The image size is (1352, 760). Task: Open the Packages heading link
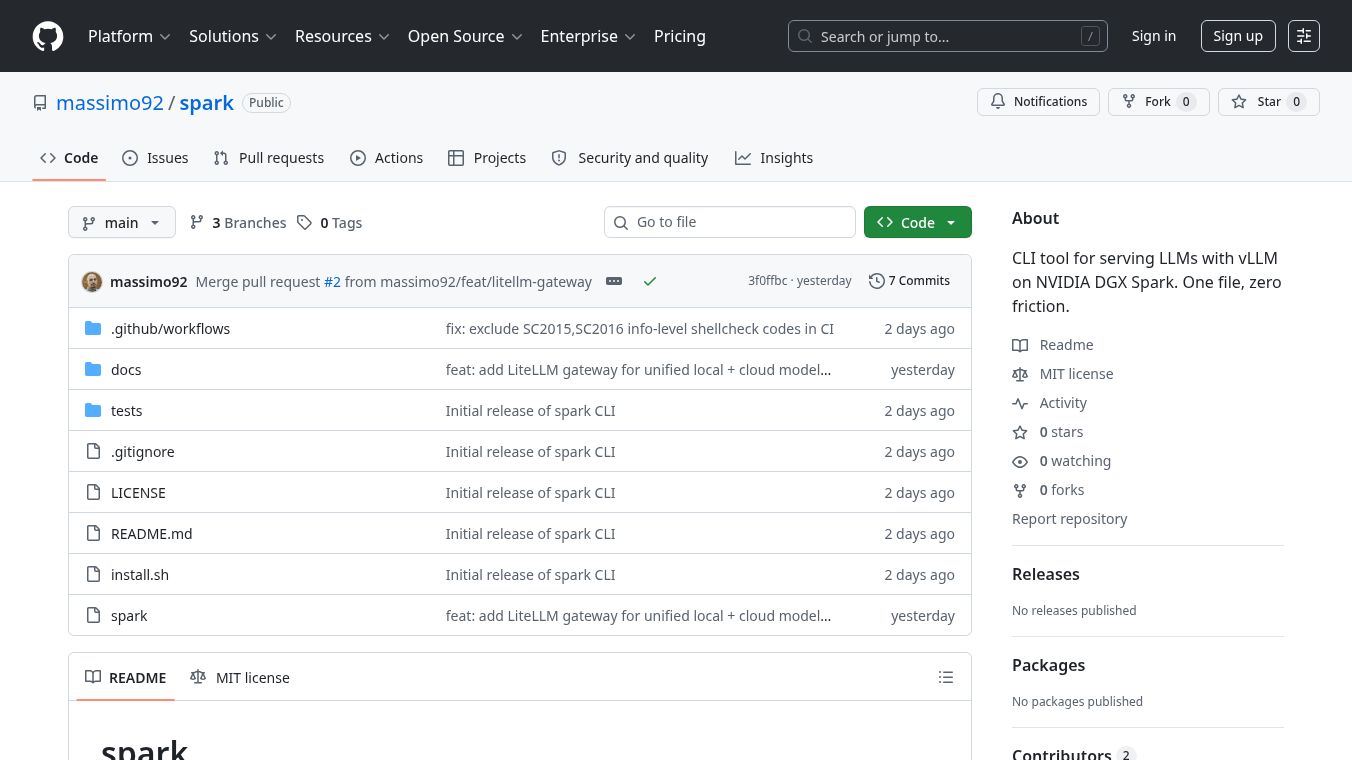(1048, 665)
